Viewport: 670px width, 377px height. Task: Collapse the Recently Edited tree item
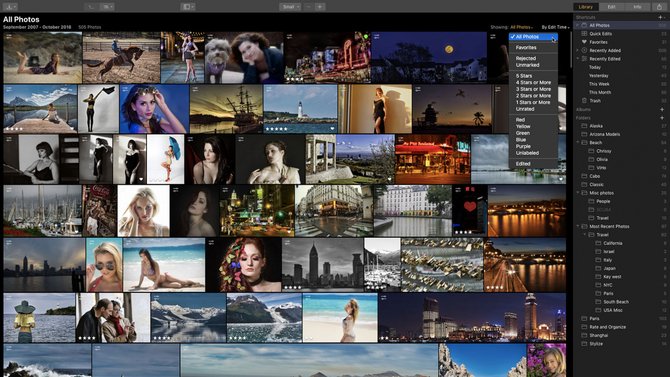pyautogui.click(x=578, y=59)
